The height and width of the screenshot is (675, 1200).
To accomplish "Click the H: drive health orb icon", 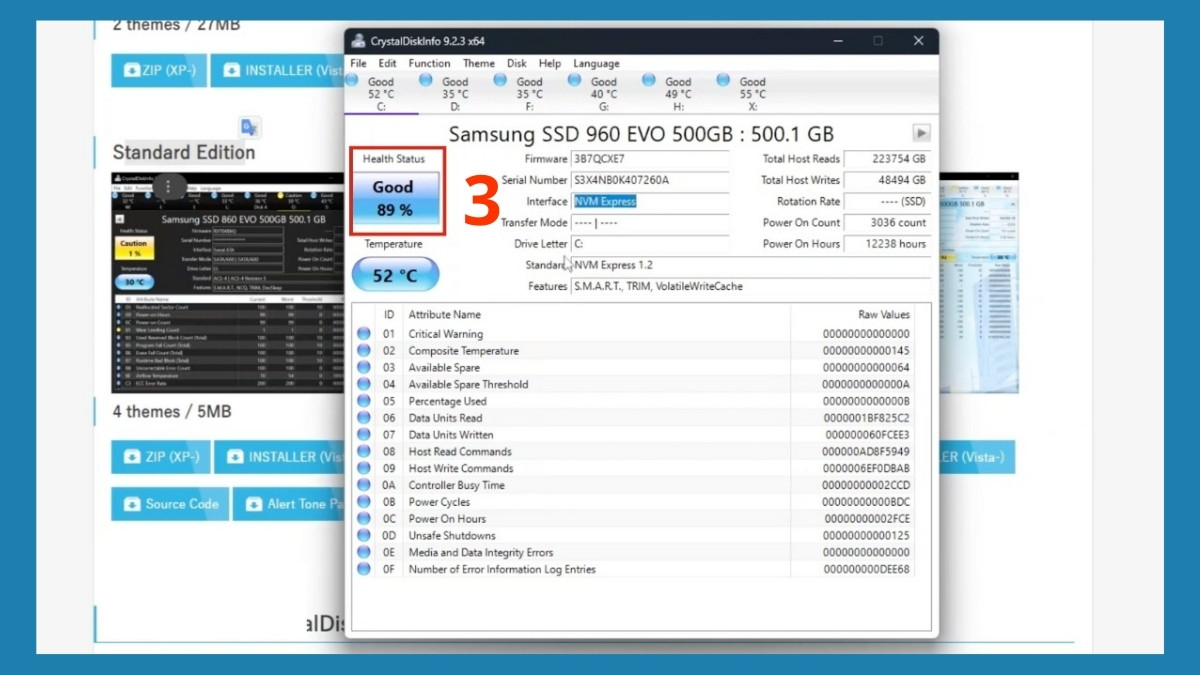I will click(648, 80).
